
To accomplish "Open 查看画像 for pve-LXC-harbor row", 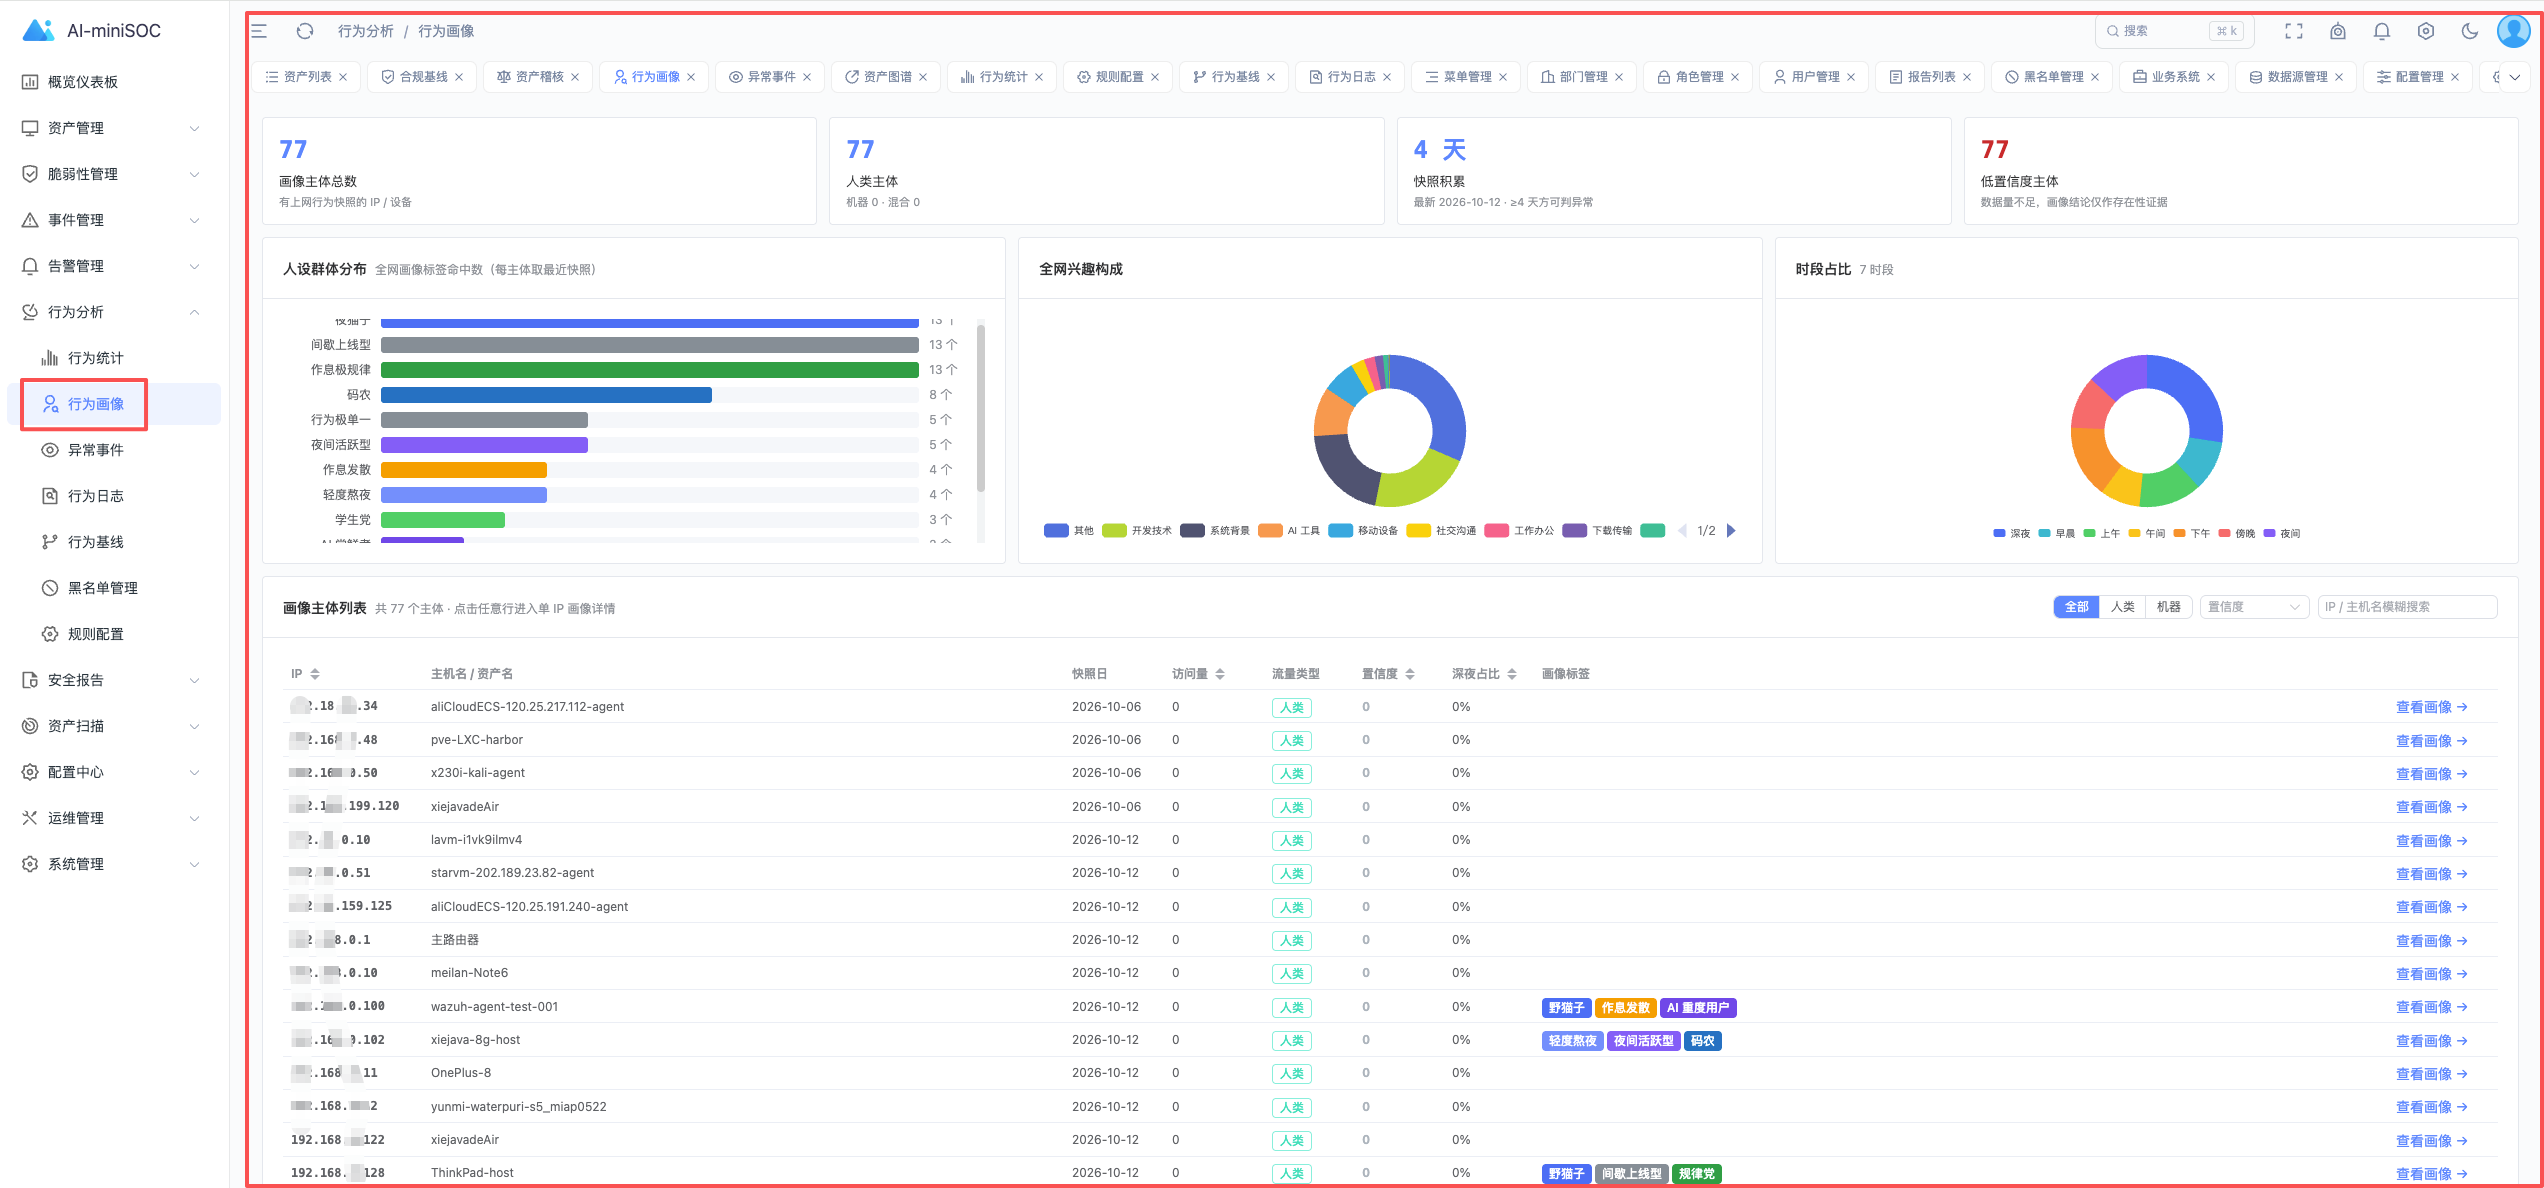I will [2431, 741].
